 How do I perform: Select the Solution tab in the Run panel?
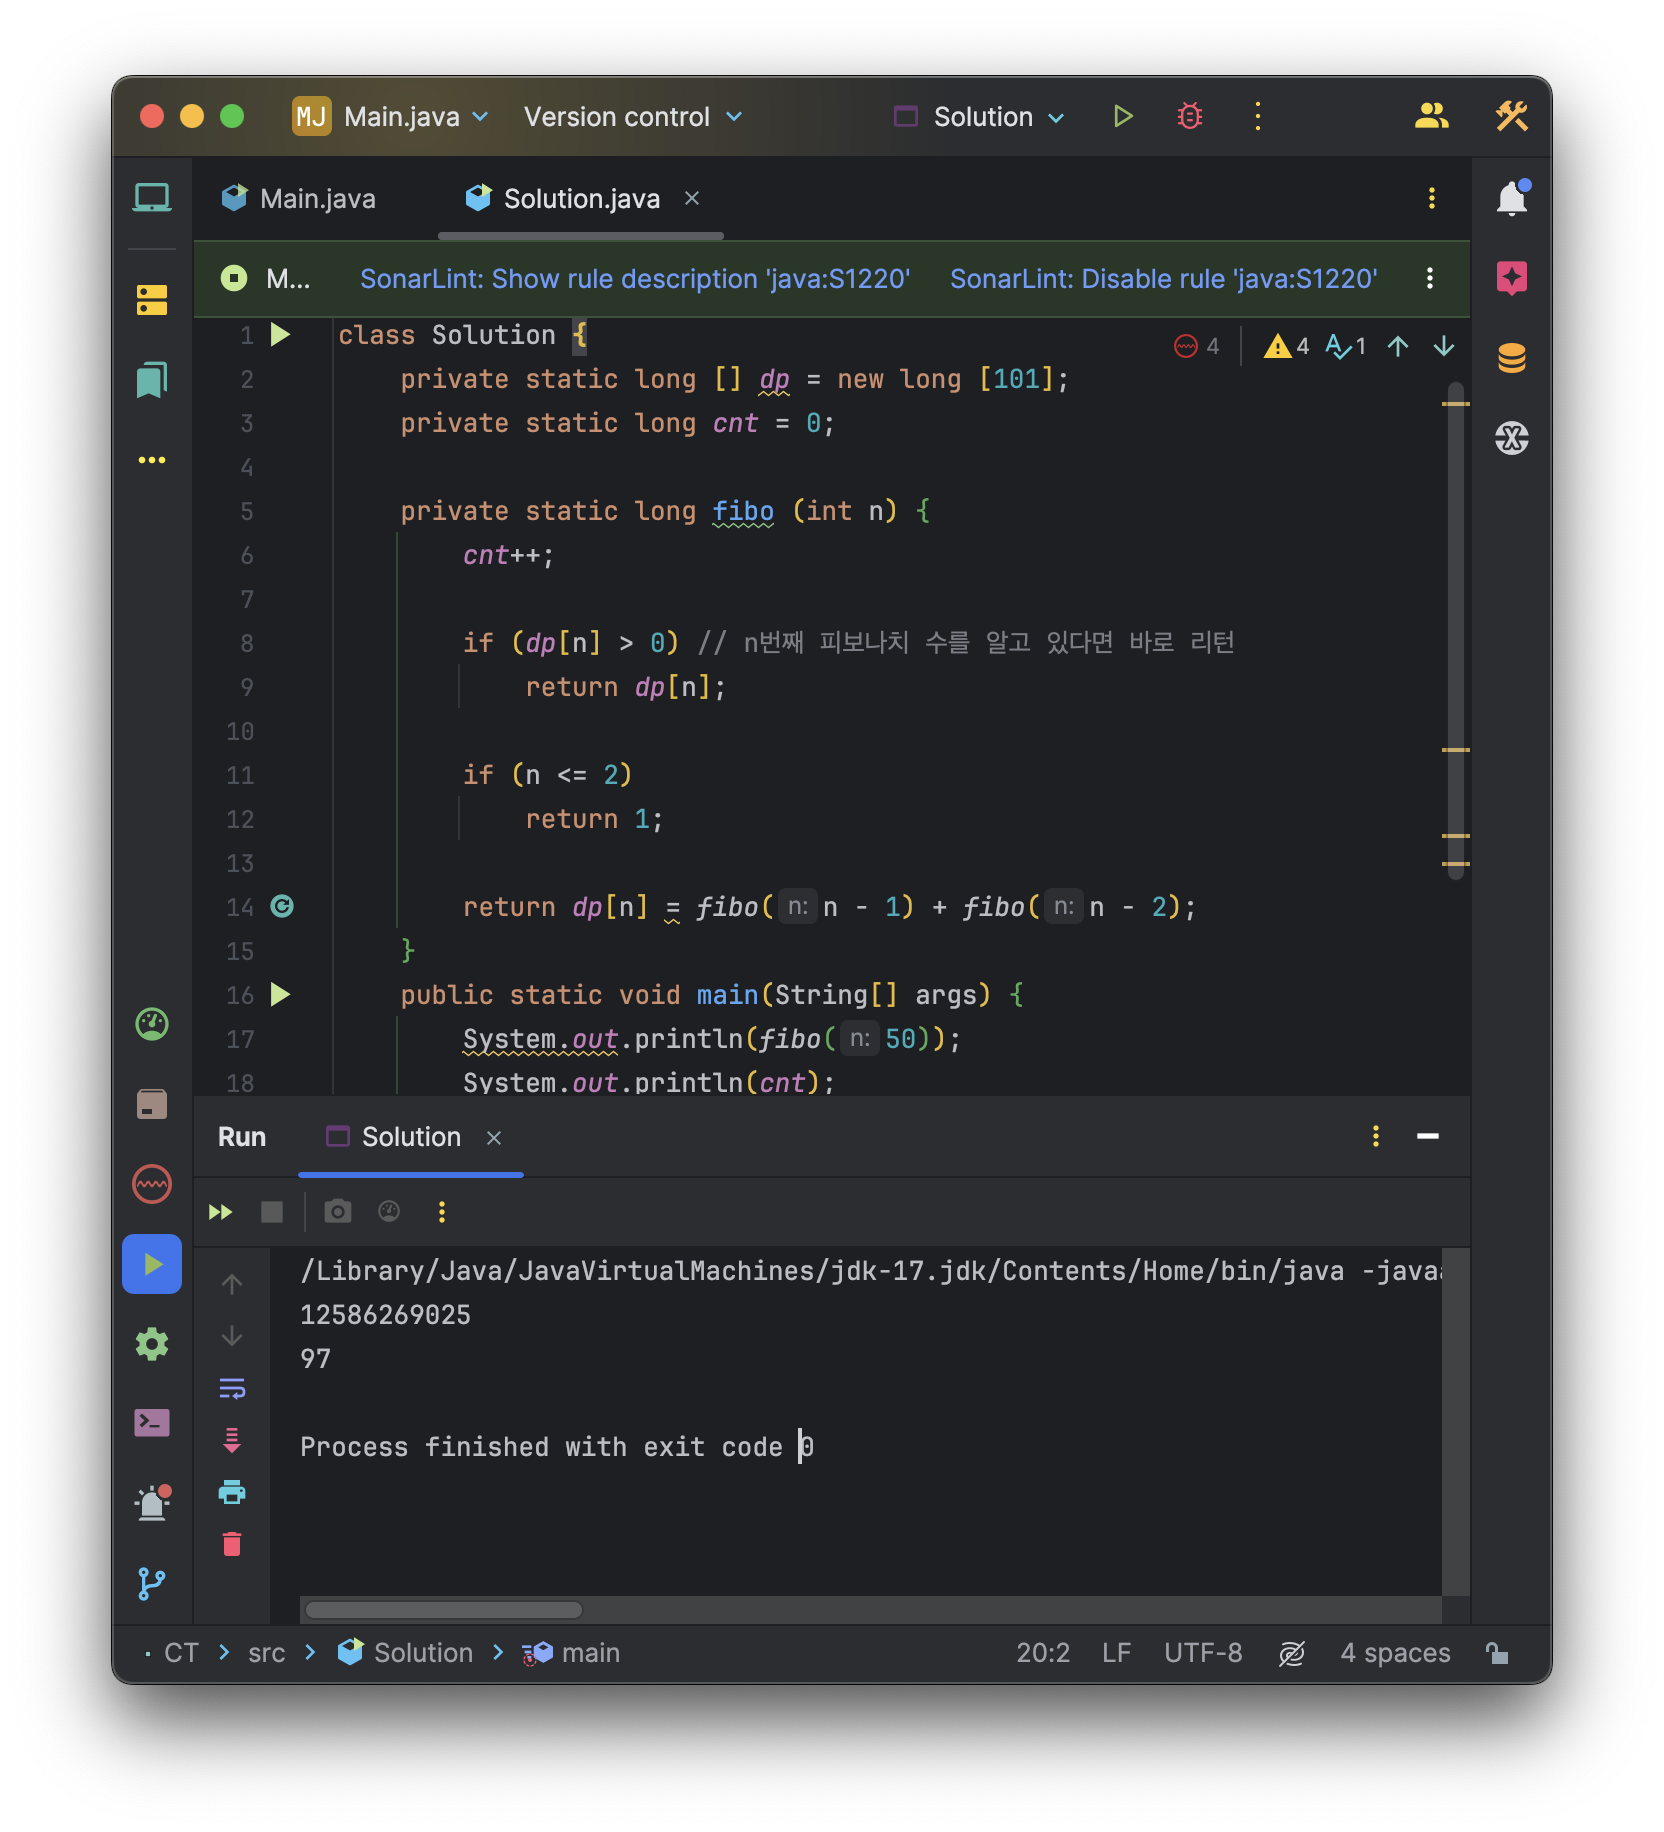pos(410,1137)
